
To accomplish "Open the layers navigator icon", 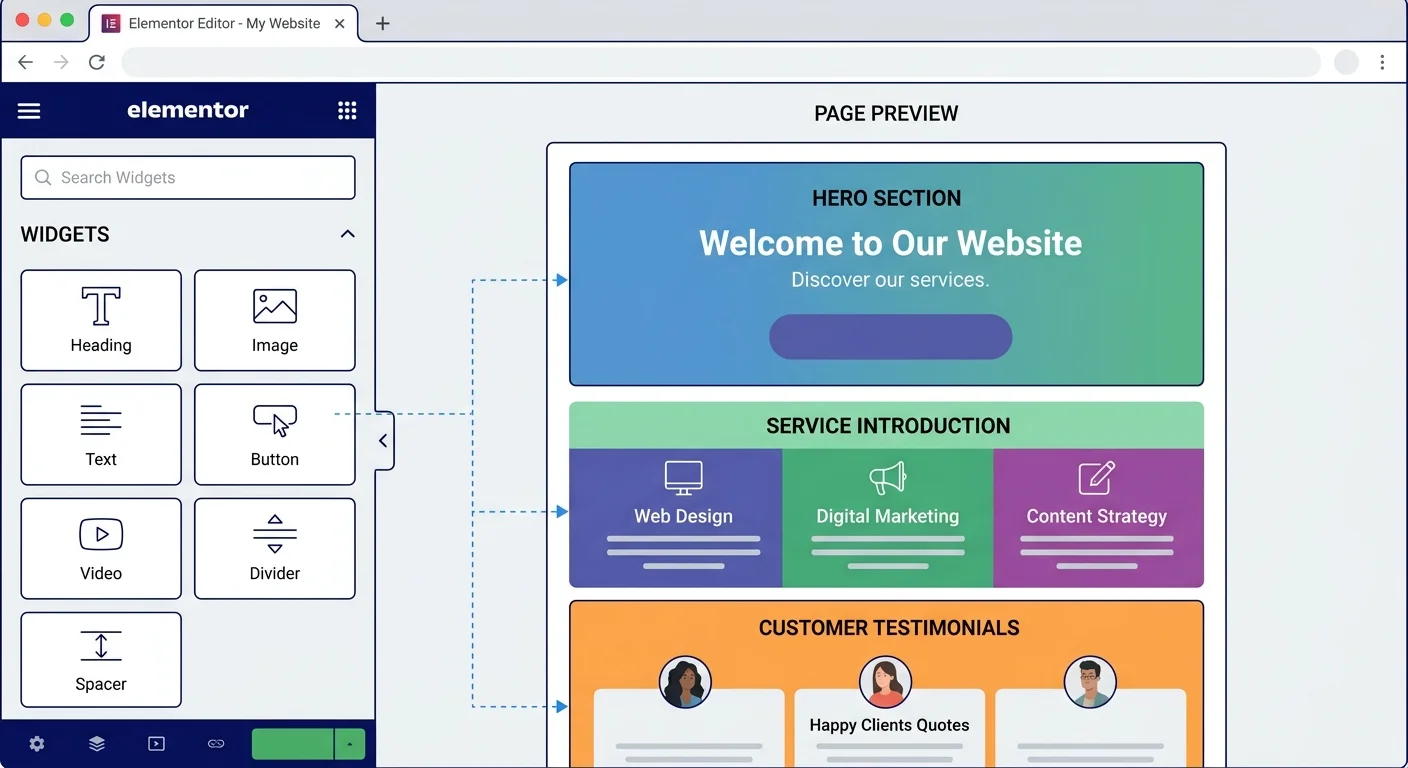I will [97, 744].
